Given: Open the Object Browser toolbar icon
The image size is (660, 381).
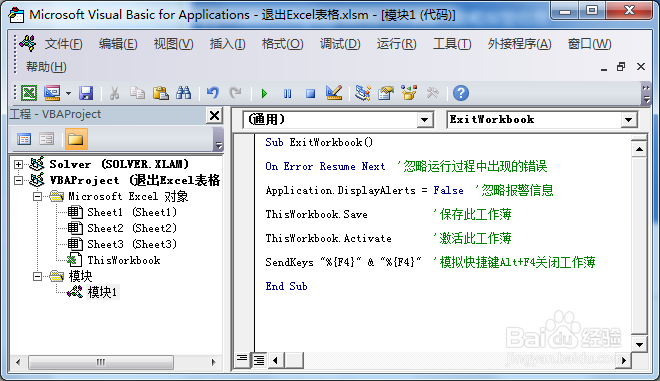Looking at the screenshot, I should tap(409, 93).
